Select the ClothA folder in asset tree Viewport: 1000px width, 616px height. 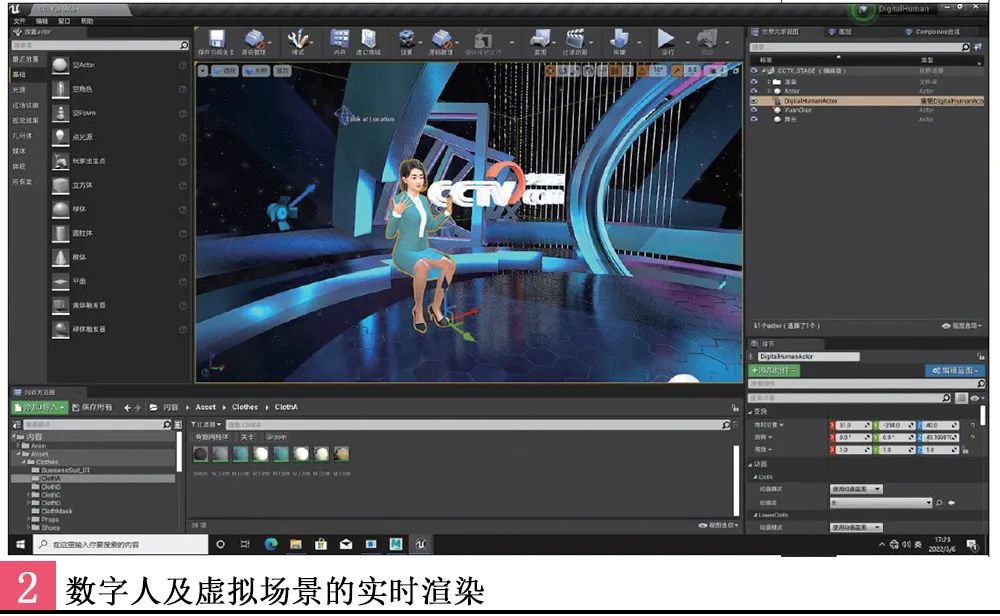pyautogui.click(x=50, y=478)
